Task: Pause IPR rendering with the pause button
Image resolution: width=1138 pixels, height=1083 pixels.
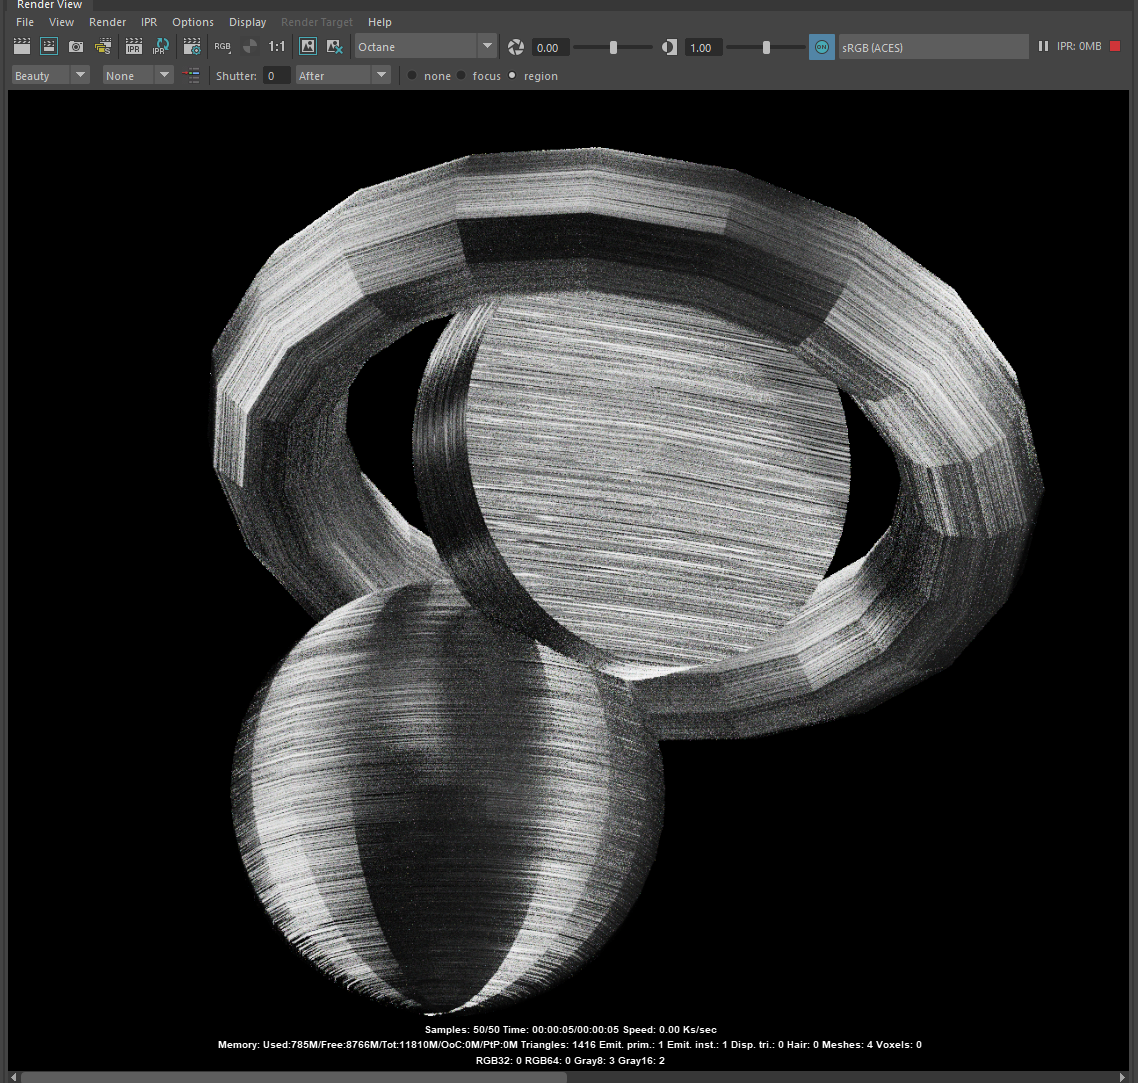Action: point(1043,47)
